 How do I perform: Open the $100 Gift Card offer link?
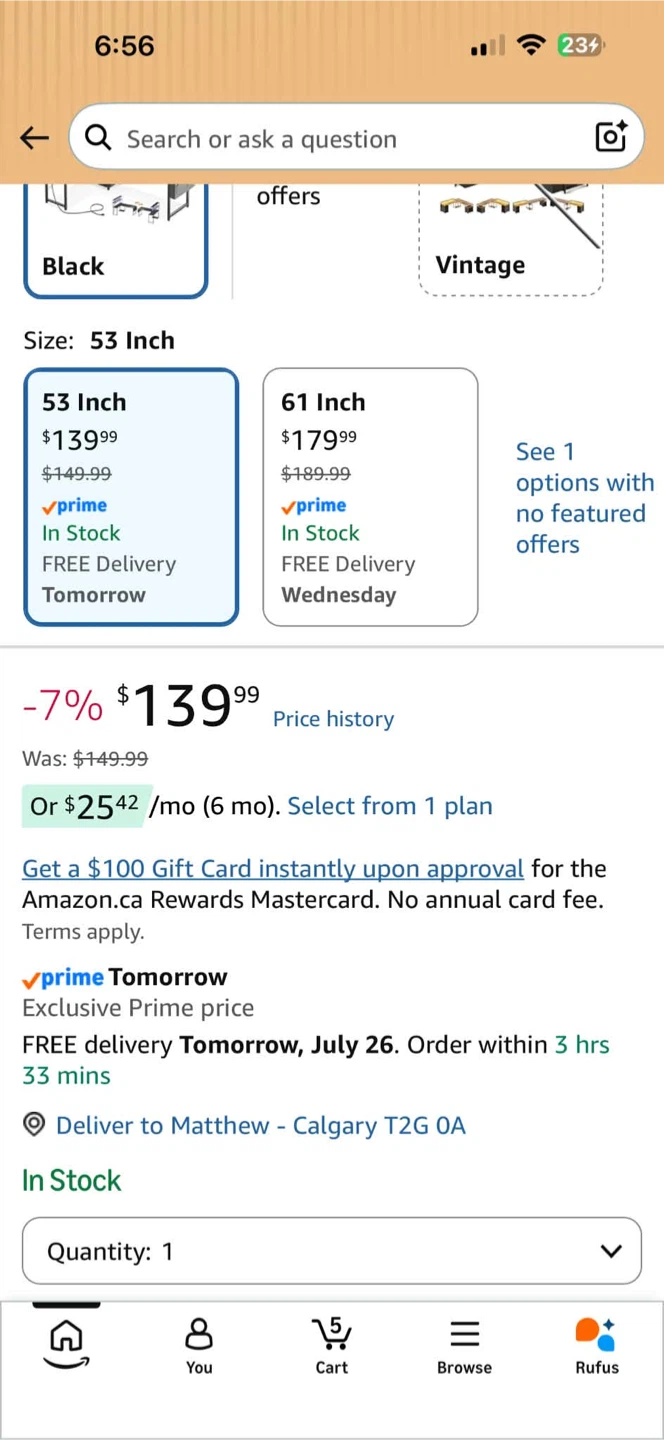click(273, 868)
